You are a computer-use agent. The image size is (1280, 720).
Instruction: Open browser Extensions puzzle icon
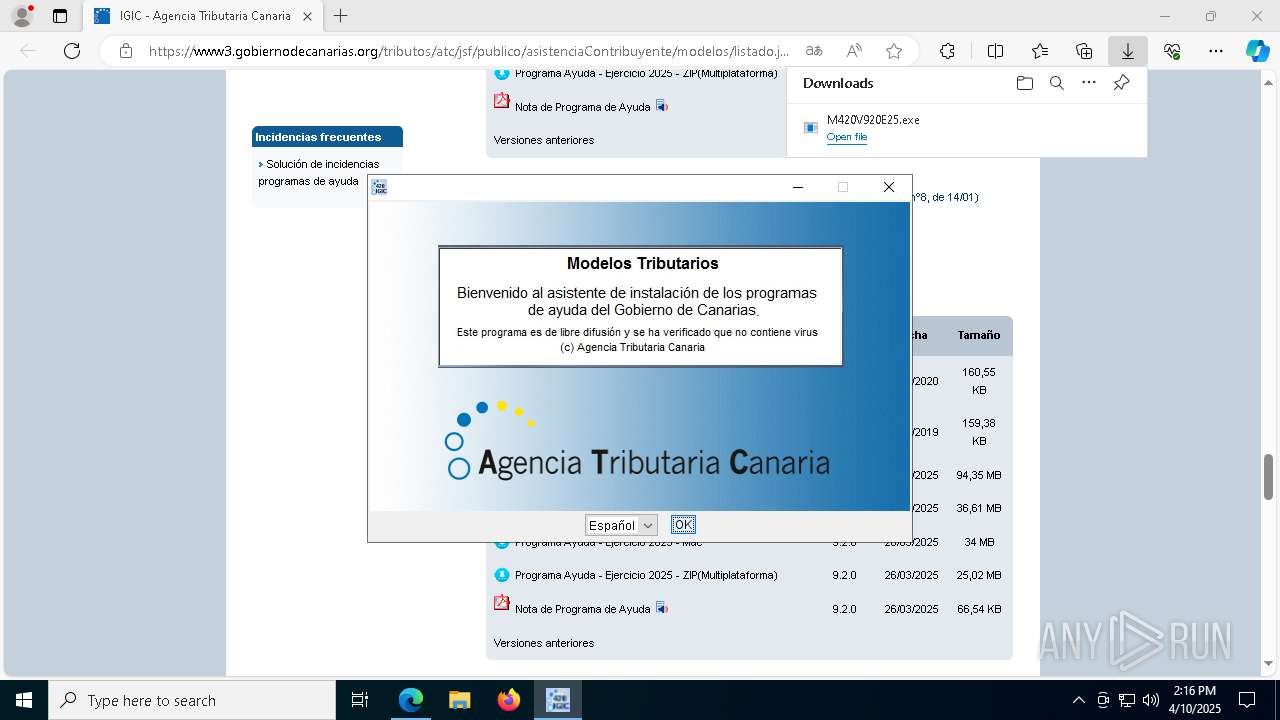tap(947, 51)
